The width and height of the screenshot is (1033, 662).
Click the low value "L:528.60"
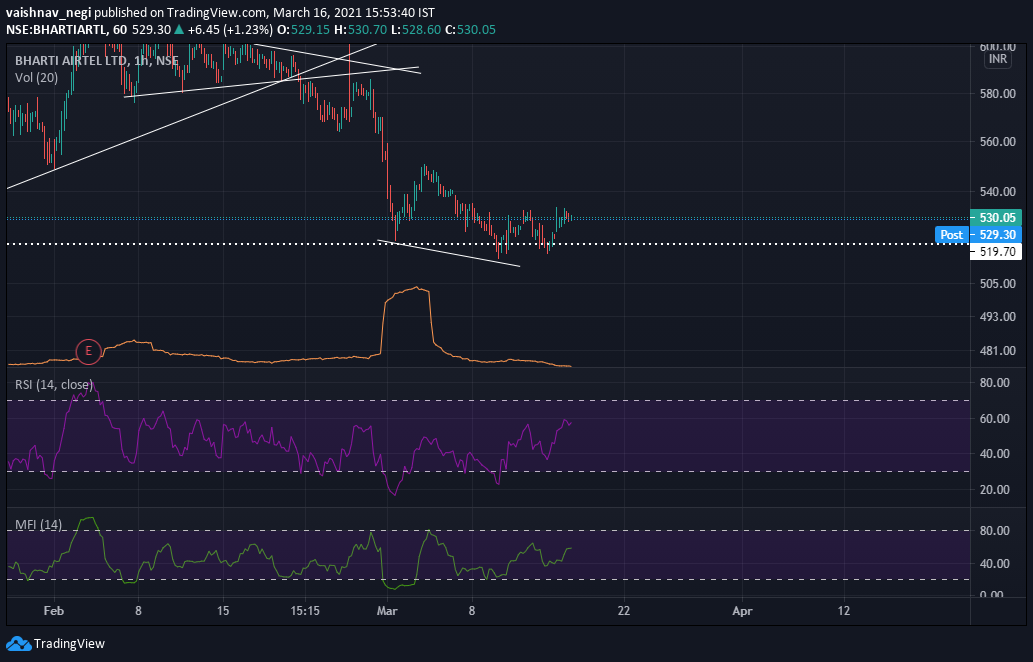pos(415,30)
